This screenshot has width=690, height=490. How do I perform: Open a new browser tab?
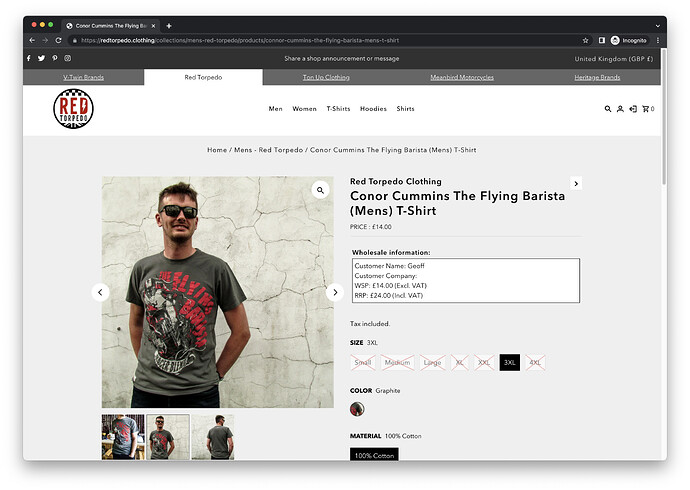(169, 26)
